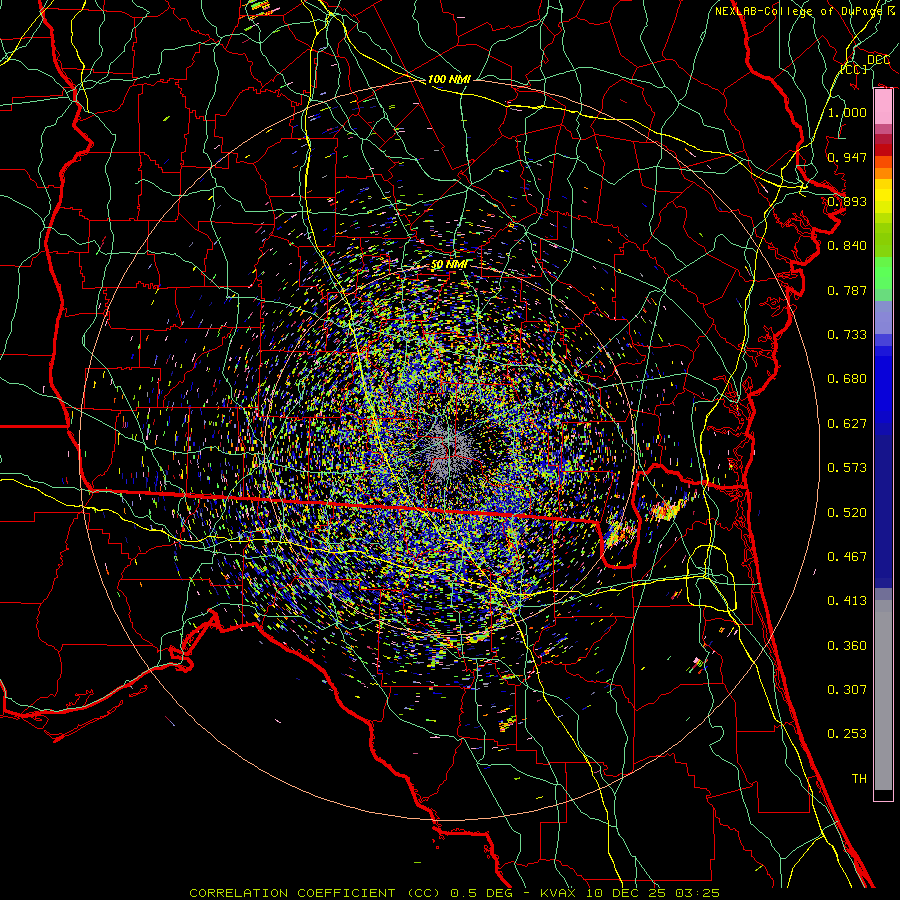Click the 0.787 scale value
The image size is (900, 900).
847,290
